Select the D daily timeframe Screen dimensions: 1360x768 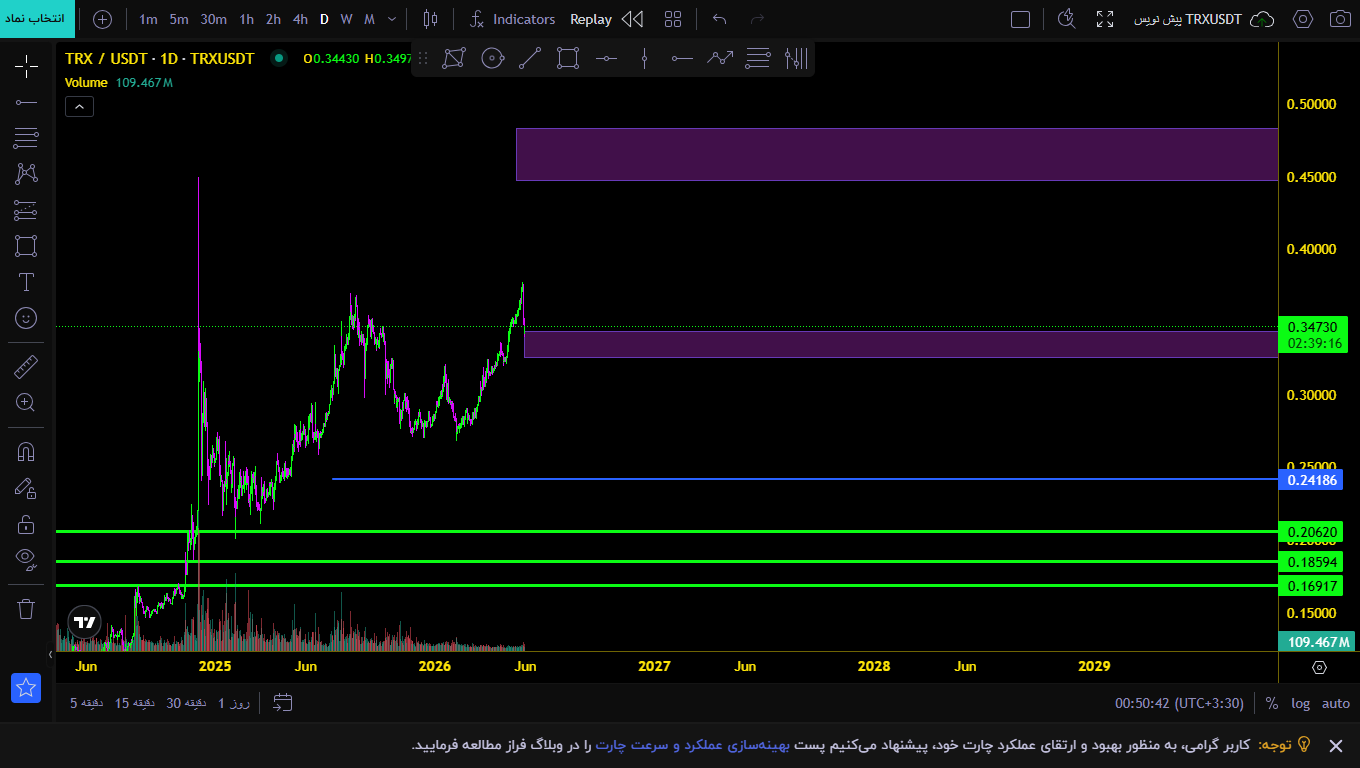pos(324,19)
